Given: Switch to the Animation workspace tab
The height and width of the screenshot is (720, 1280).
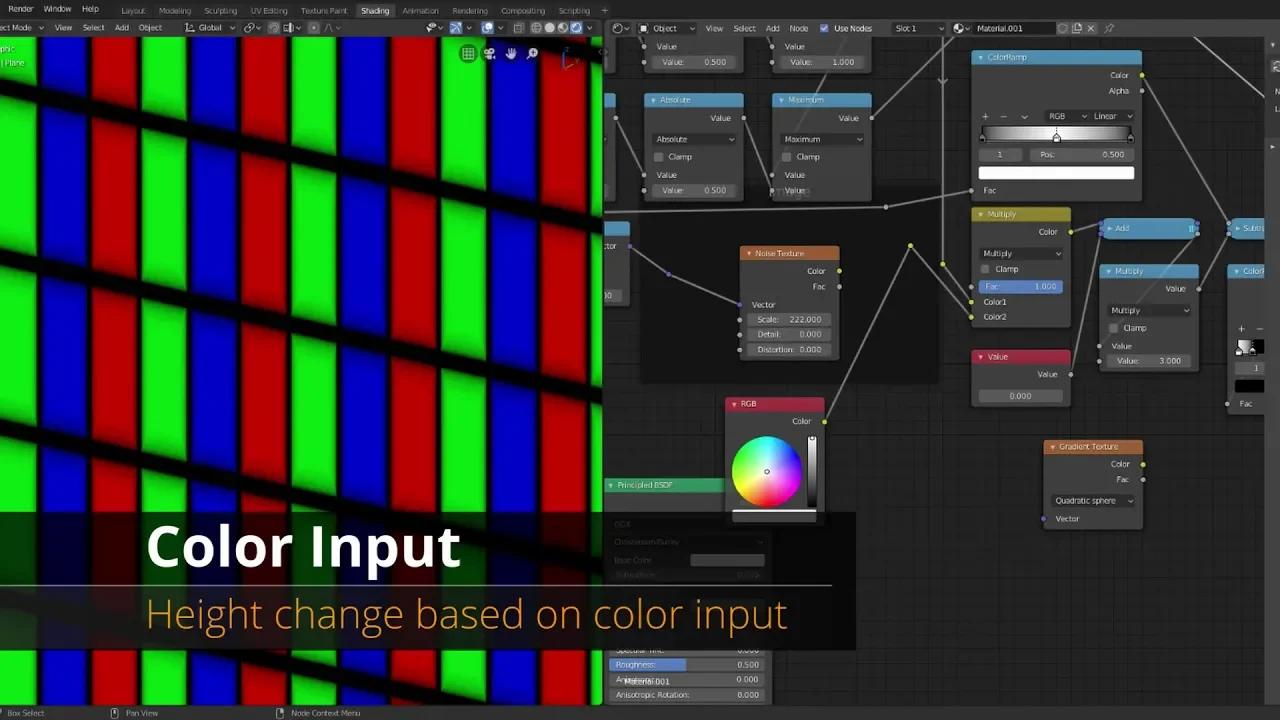Looking at the screenshot, I should click(420, 10).
